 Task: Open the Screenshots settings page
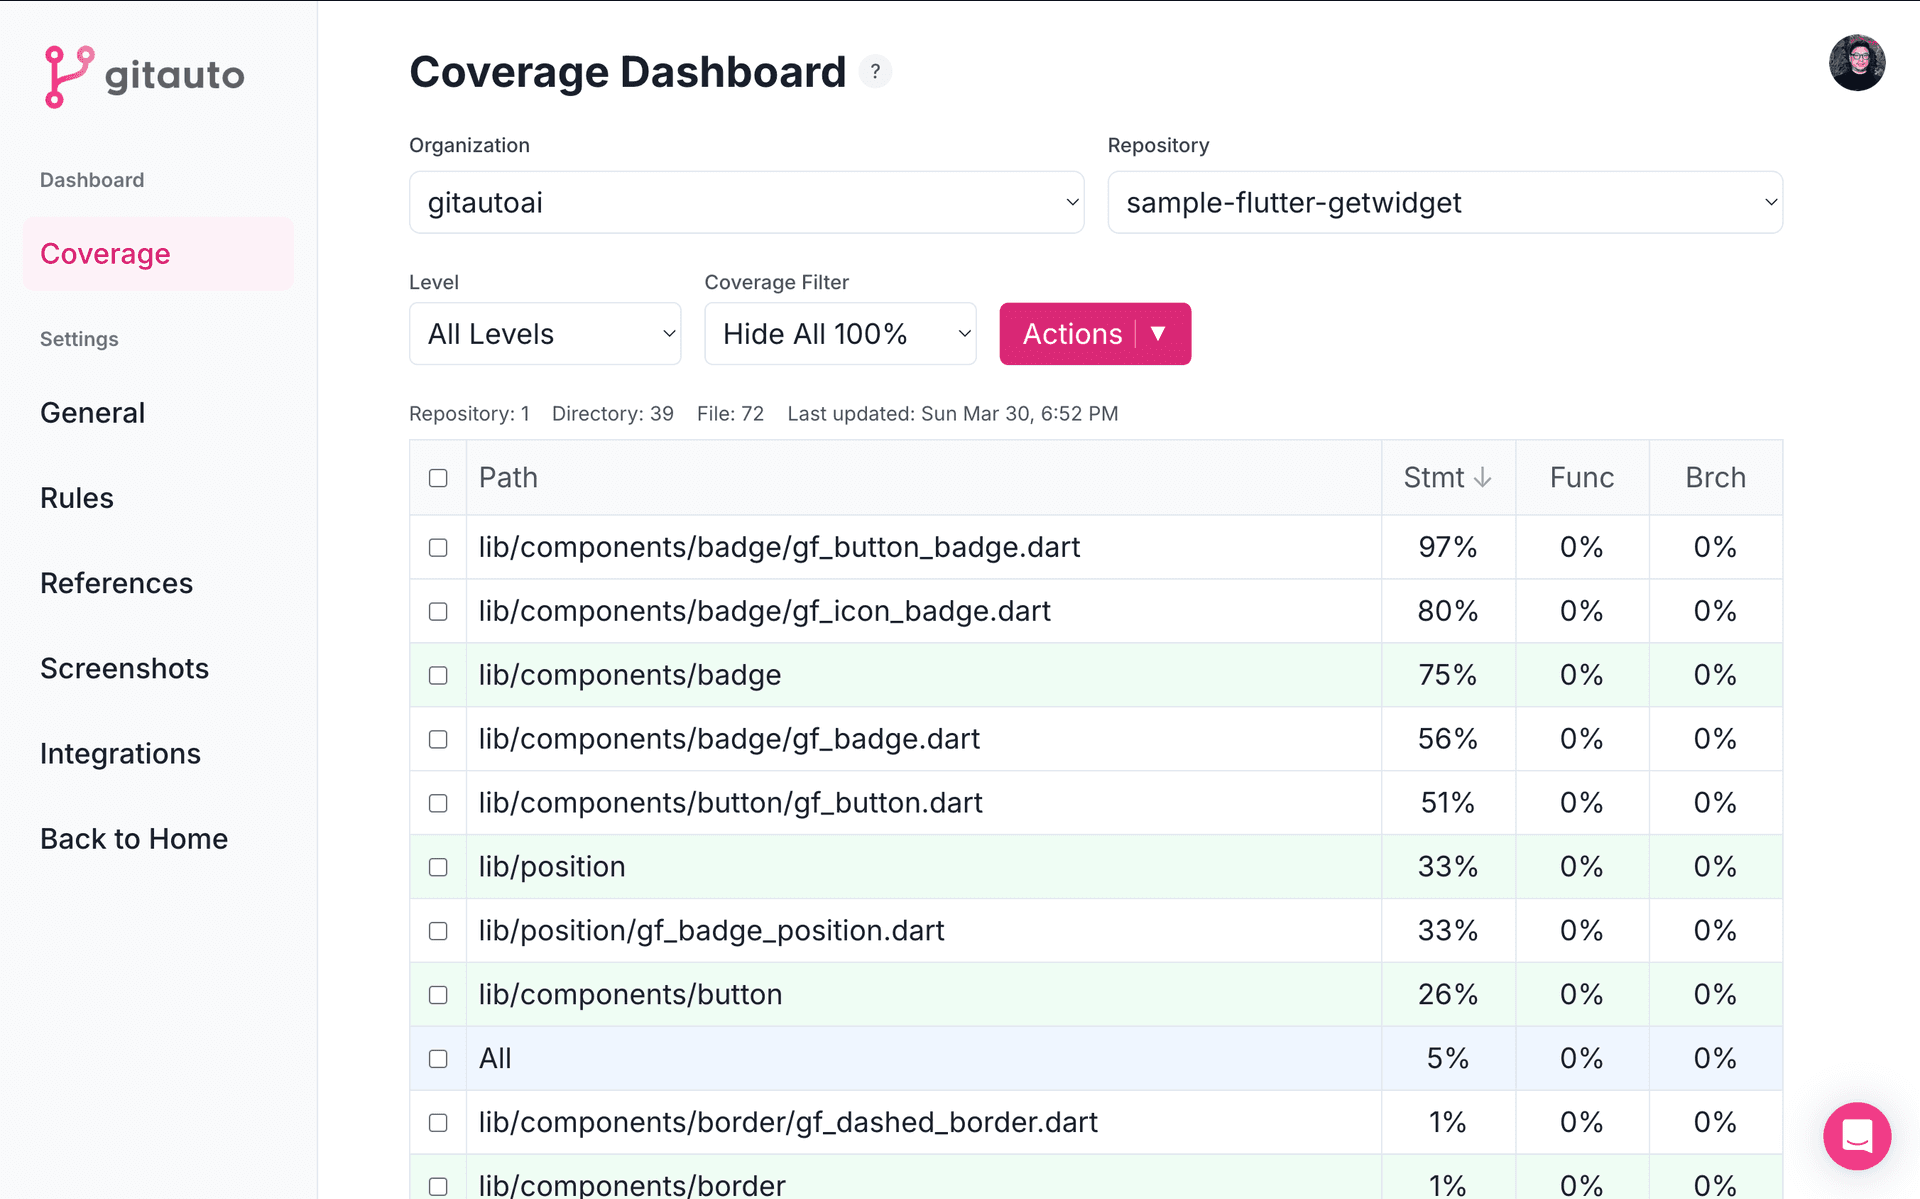point(124,668)
